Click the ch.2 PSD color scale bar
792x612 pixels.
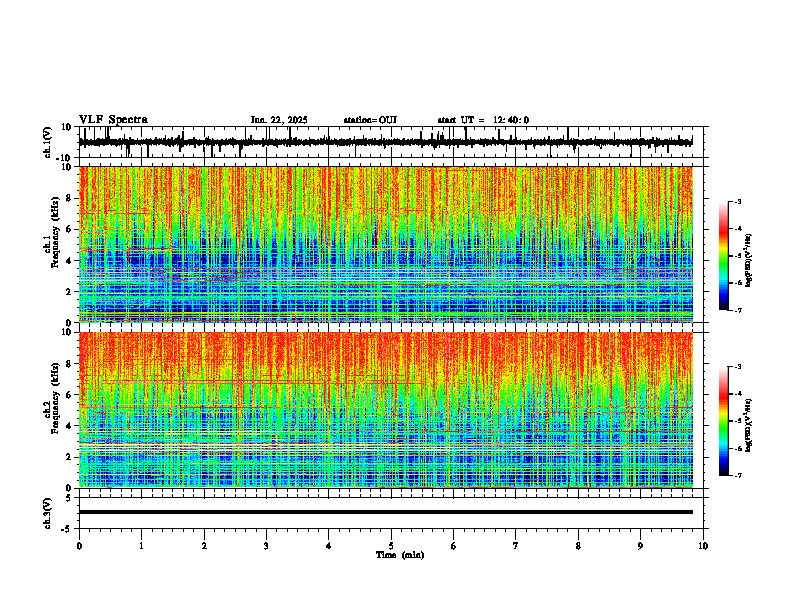coord(724,421)
